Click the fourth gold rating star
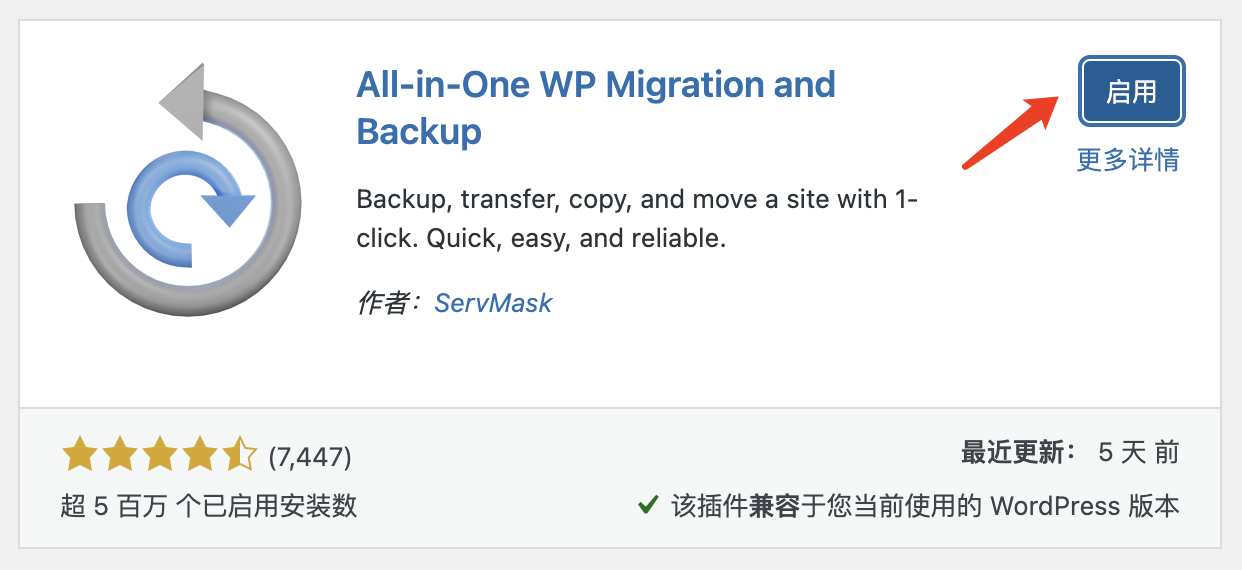The width and height of the screenshot is (1242, 570). click(x=200, y=456)
